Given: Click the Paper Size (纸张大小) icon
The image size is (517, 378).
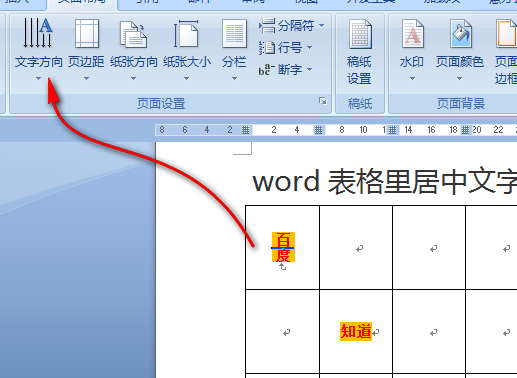Looking at the screenshot, I should [x=186, y=33].
